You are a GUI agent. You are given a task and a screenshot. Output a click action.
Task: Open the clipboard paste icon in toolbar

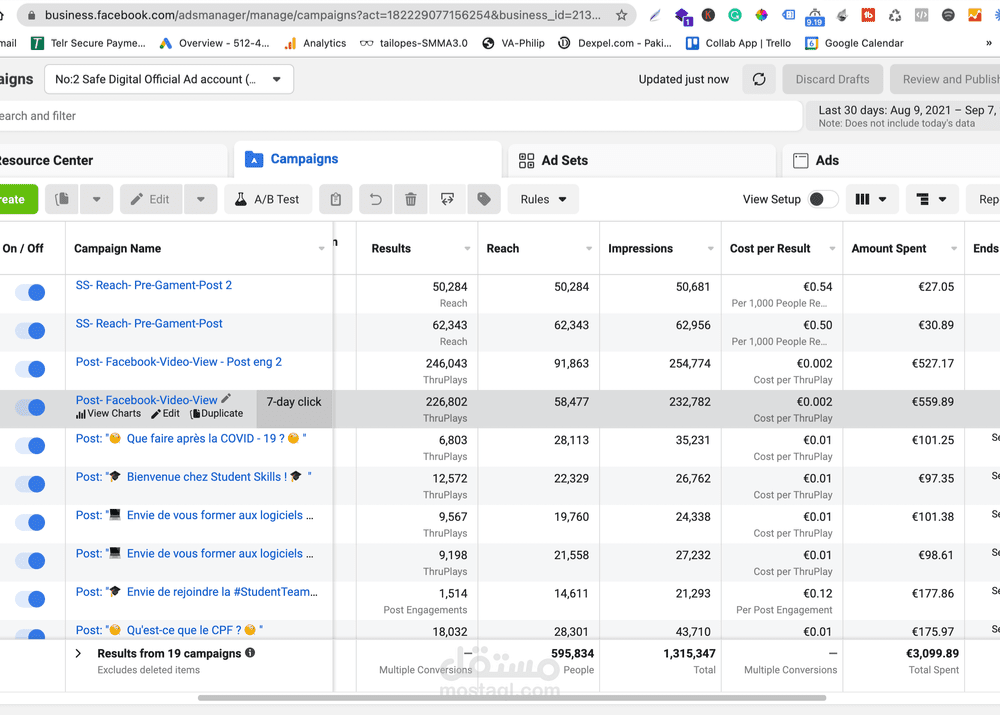click(x=335, y=199)
